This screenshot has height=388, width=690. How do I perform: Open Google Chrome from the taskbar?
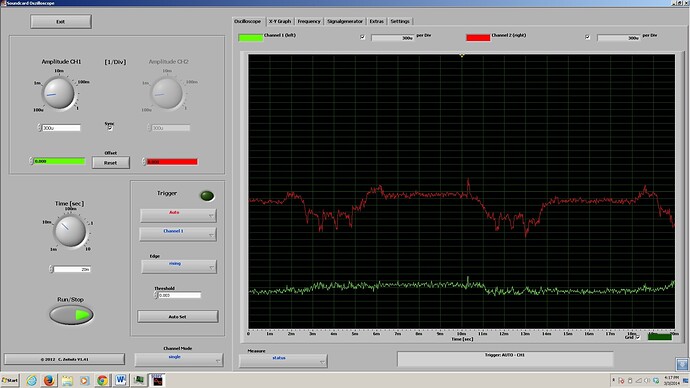click(102, 380)
